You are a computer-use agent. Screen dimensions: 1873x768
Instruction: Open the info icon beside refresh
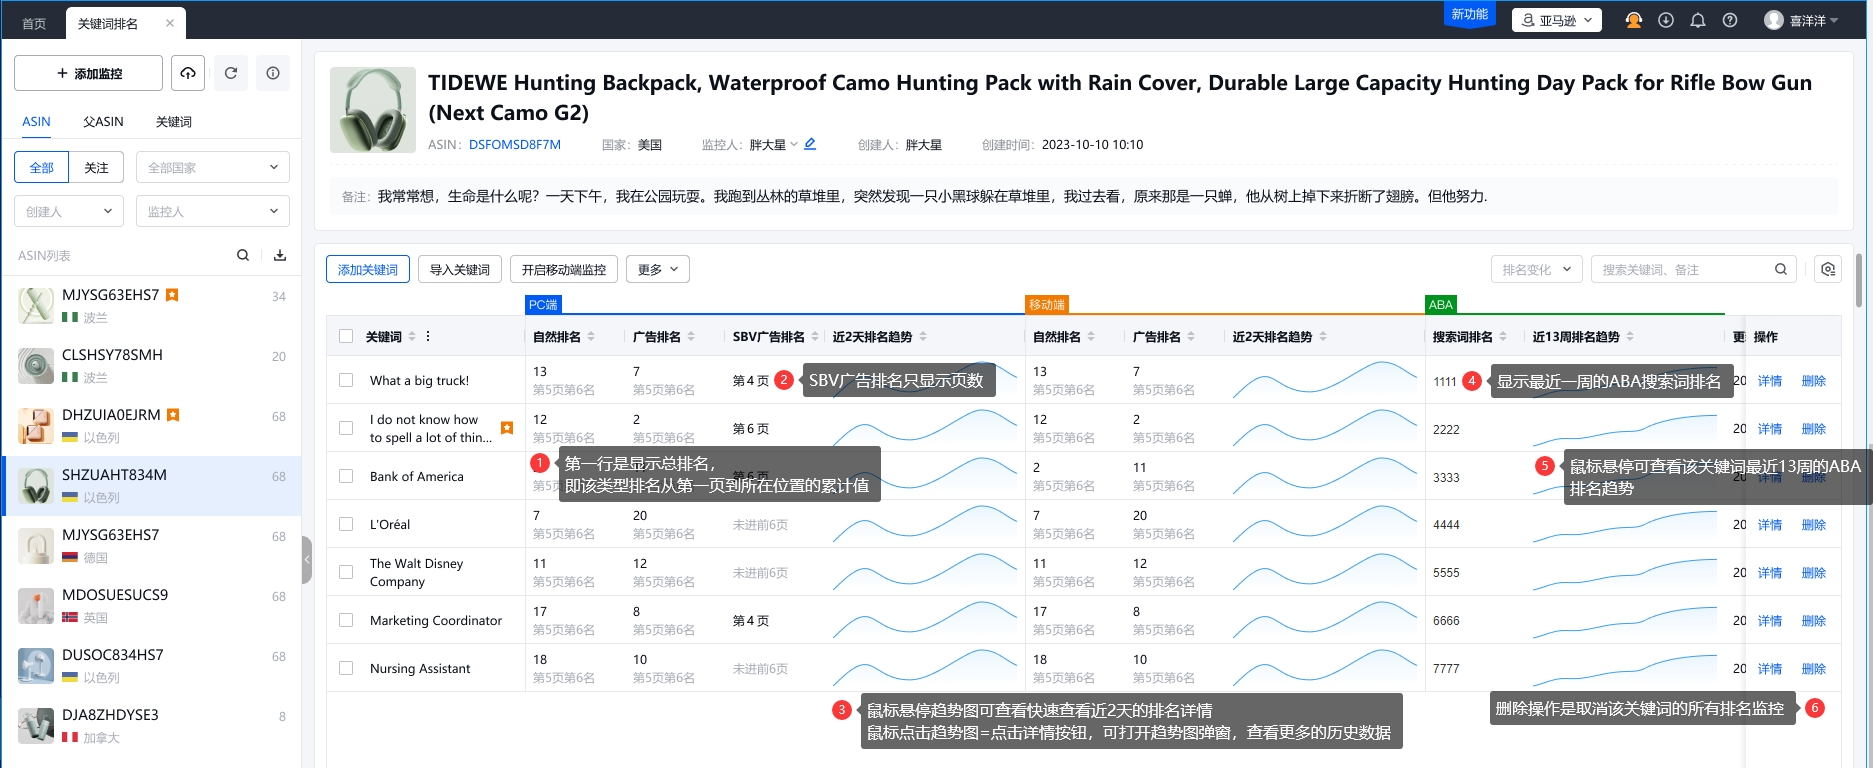click(273, 73)
